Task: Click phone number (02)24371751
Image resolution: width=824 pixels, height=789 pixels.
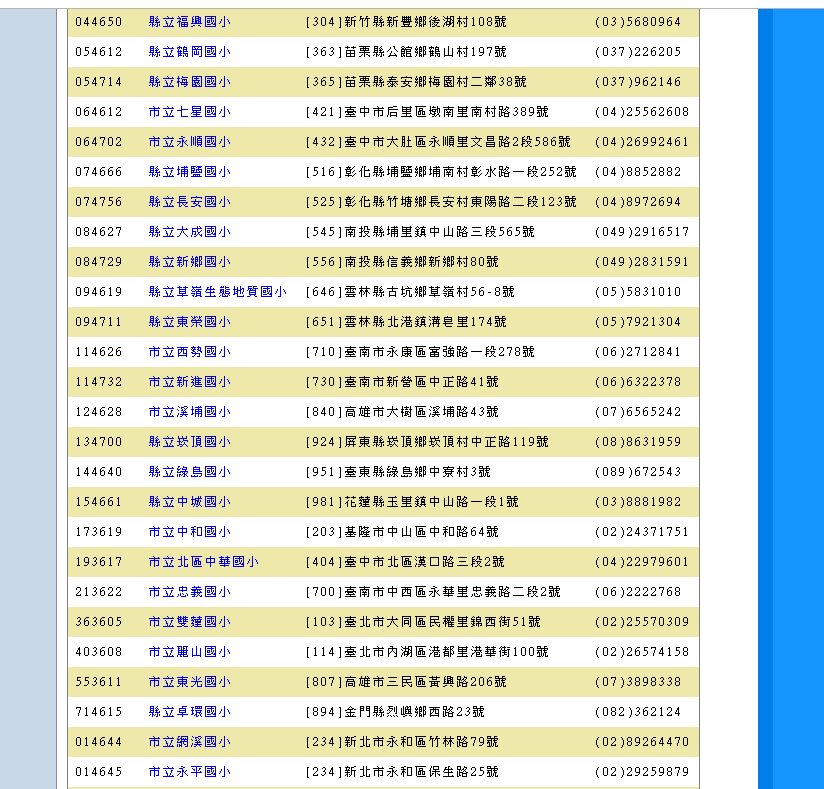Action: 642,531
